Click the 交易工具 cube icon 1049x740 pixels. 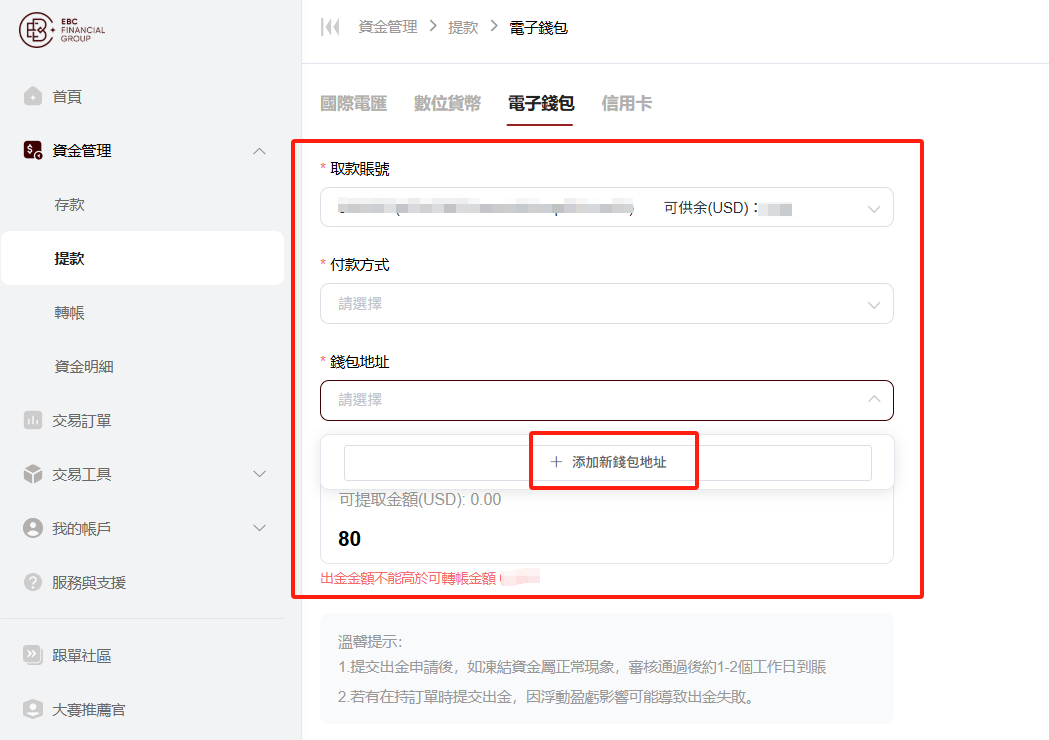(33, 475)
